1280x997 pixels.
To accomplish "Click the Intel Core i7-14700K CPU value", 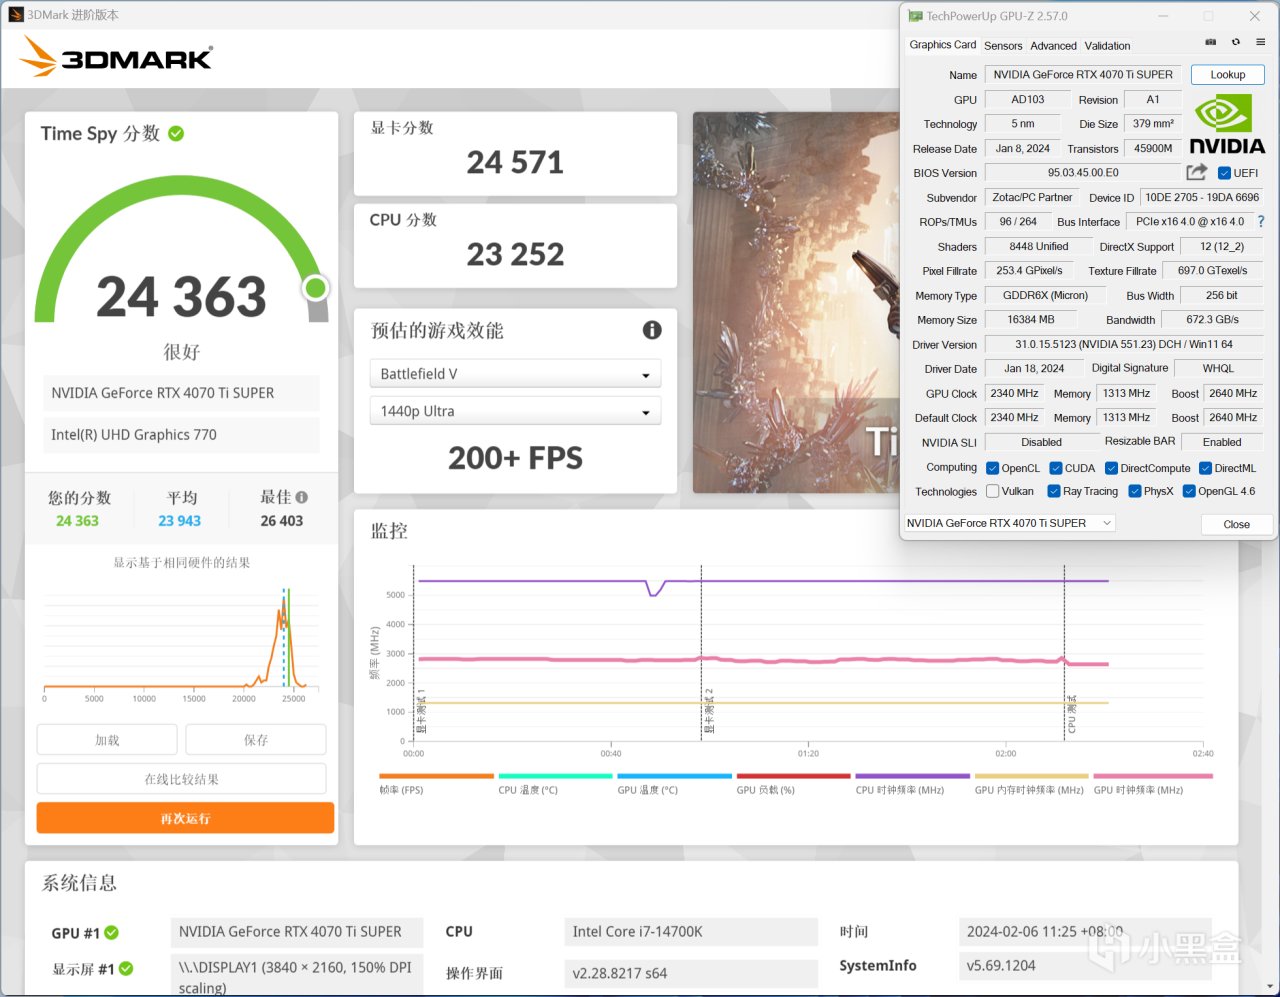I will pos(690,932).
